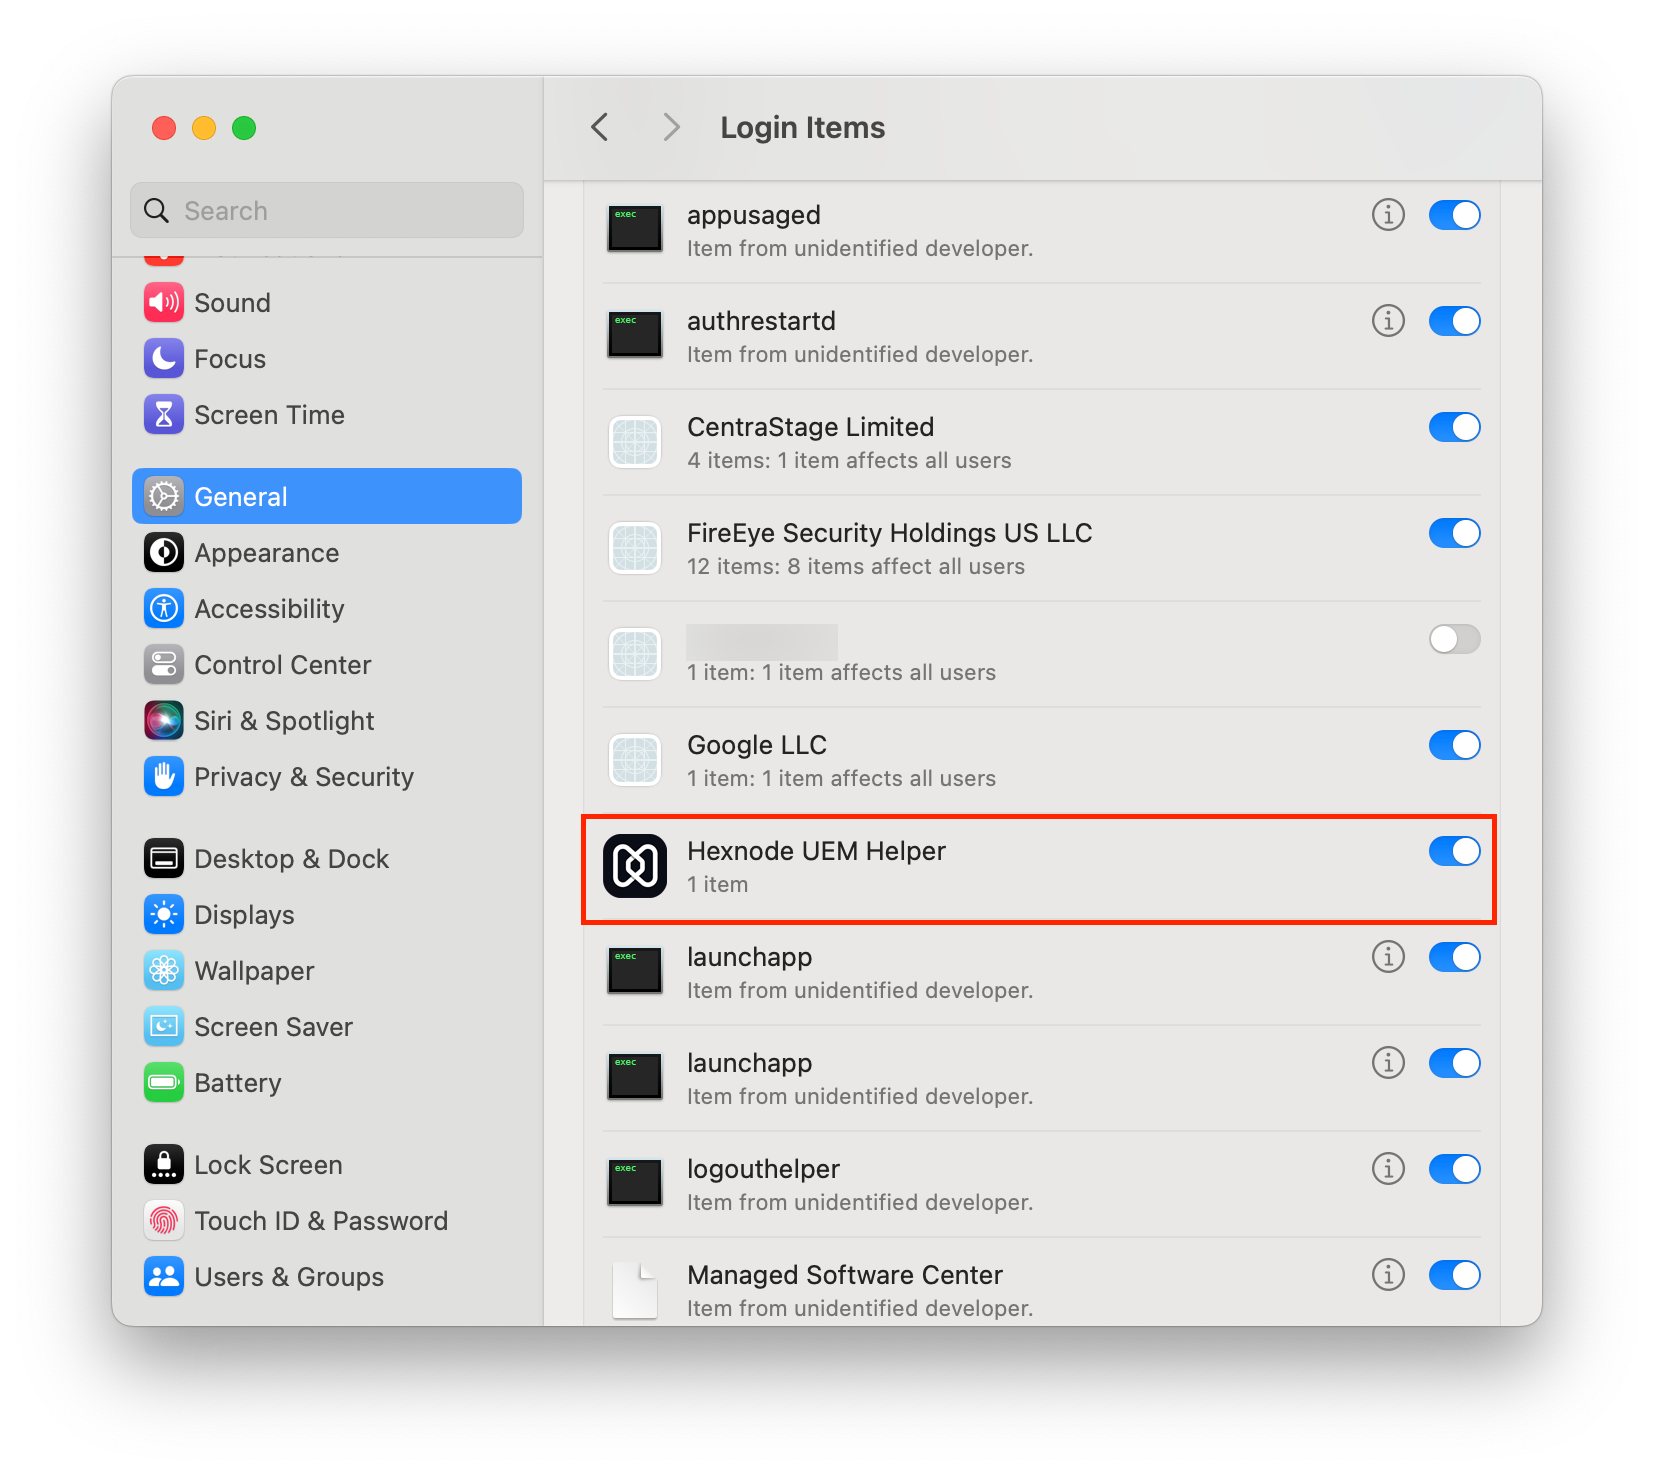Image resolution: width=1654 pixels, height=1474 pixels.
Task: Select Sound in the sidebar
Action: click(x=327, y=303)
